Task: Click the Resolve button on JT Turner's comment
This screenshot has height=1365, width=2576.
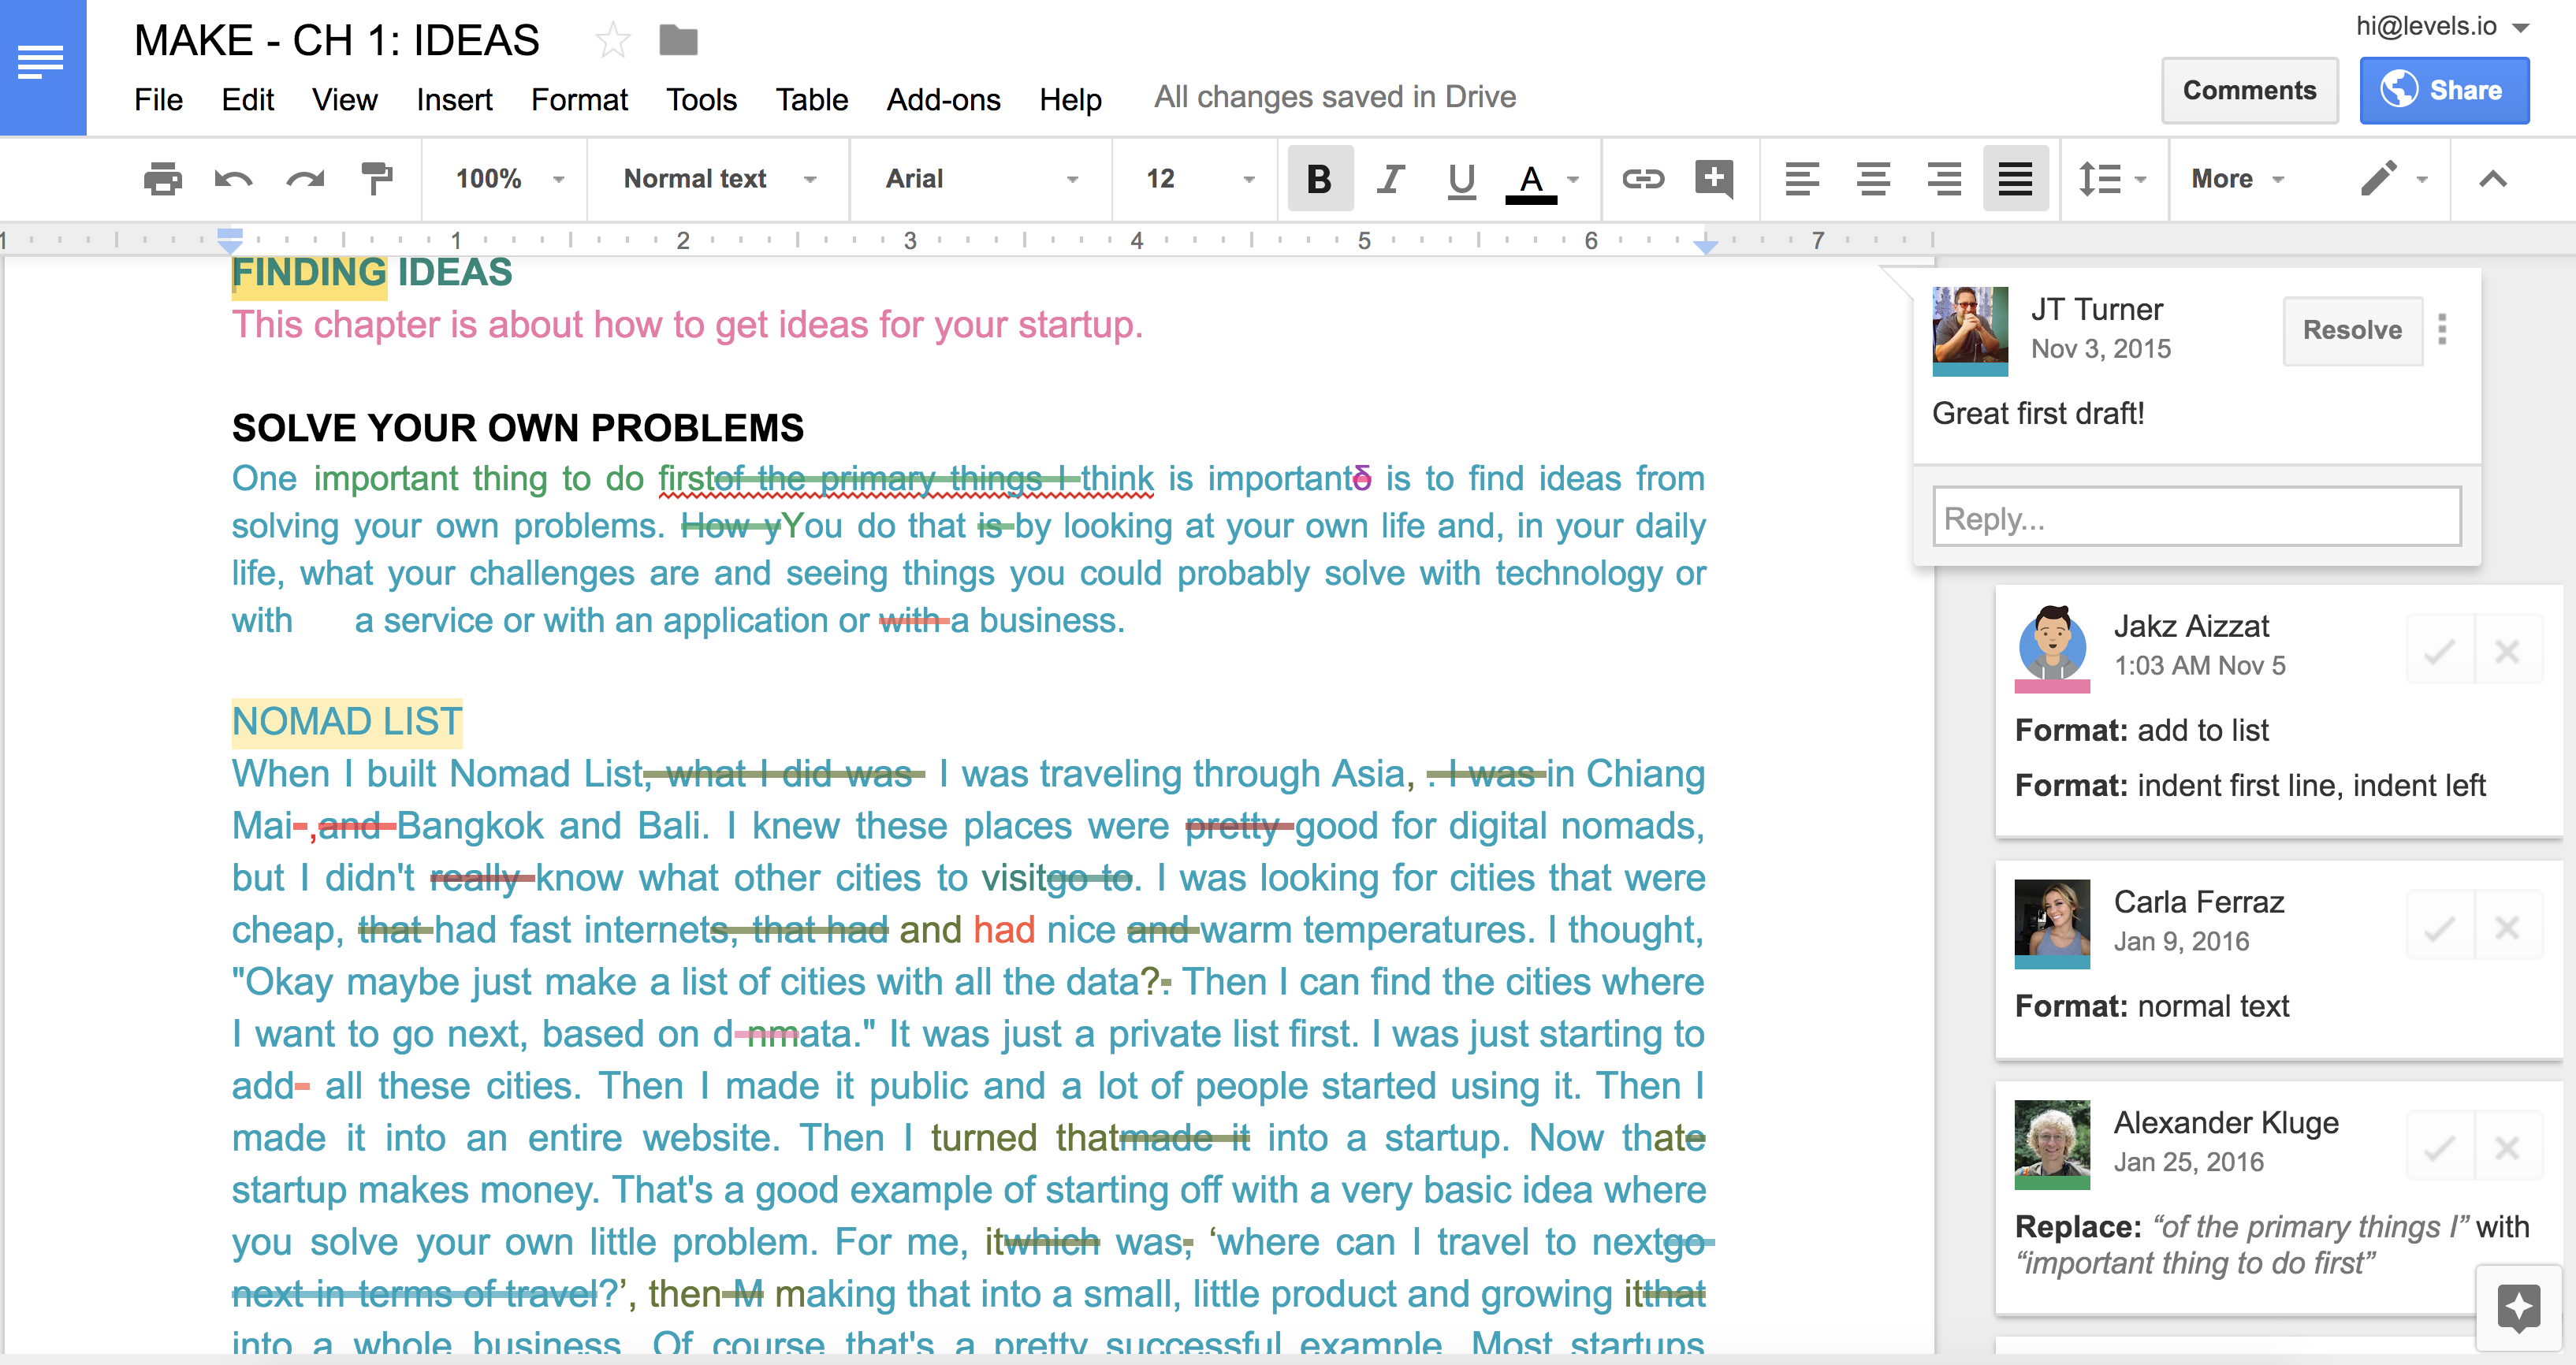Action: click(2351, 330)
